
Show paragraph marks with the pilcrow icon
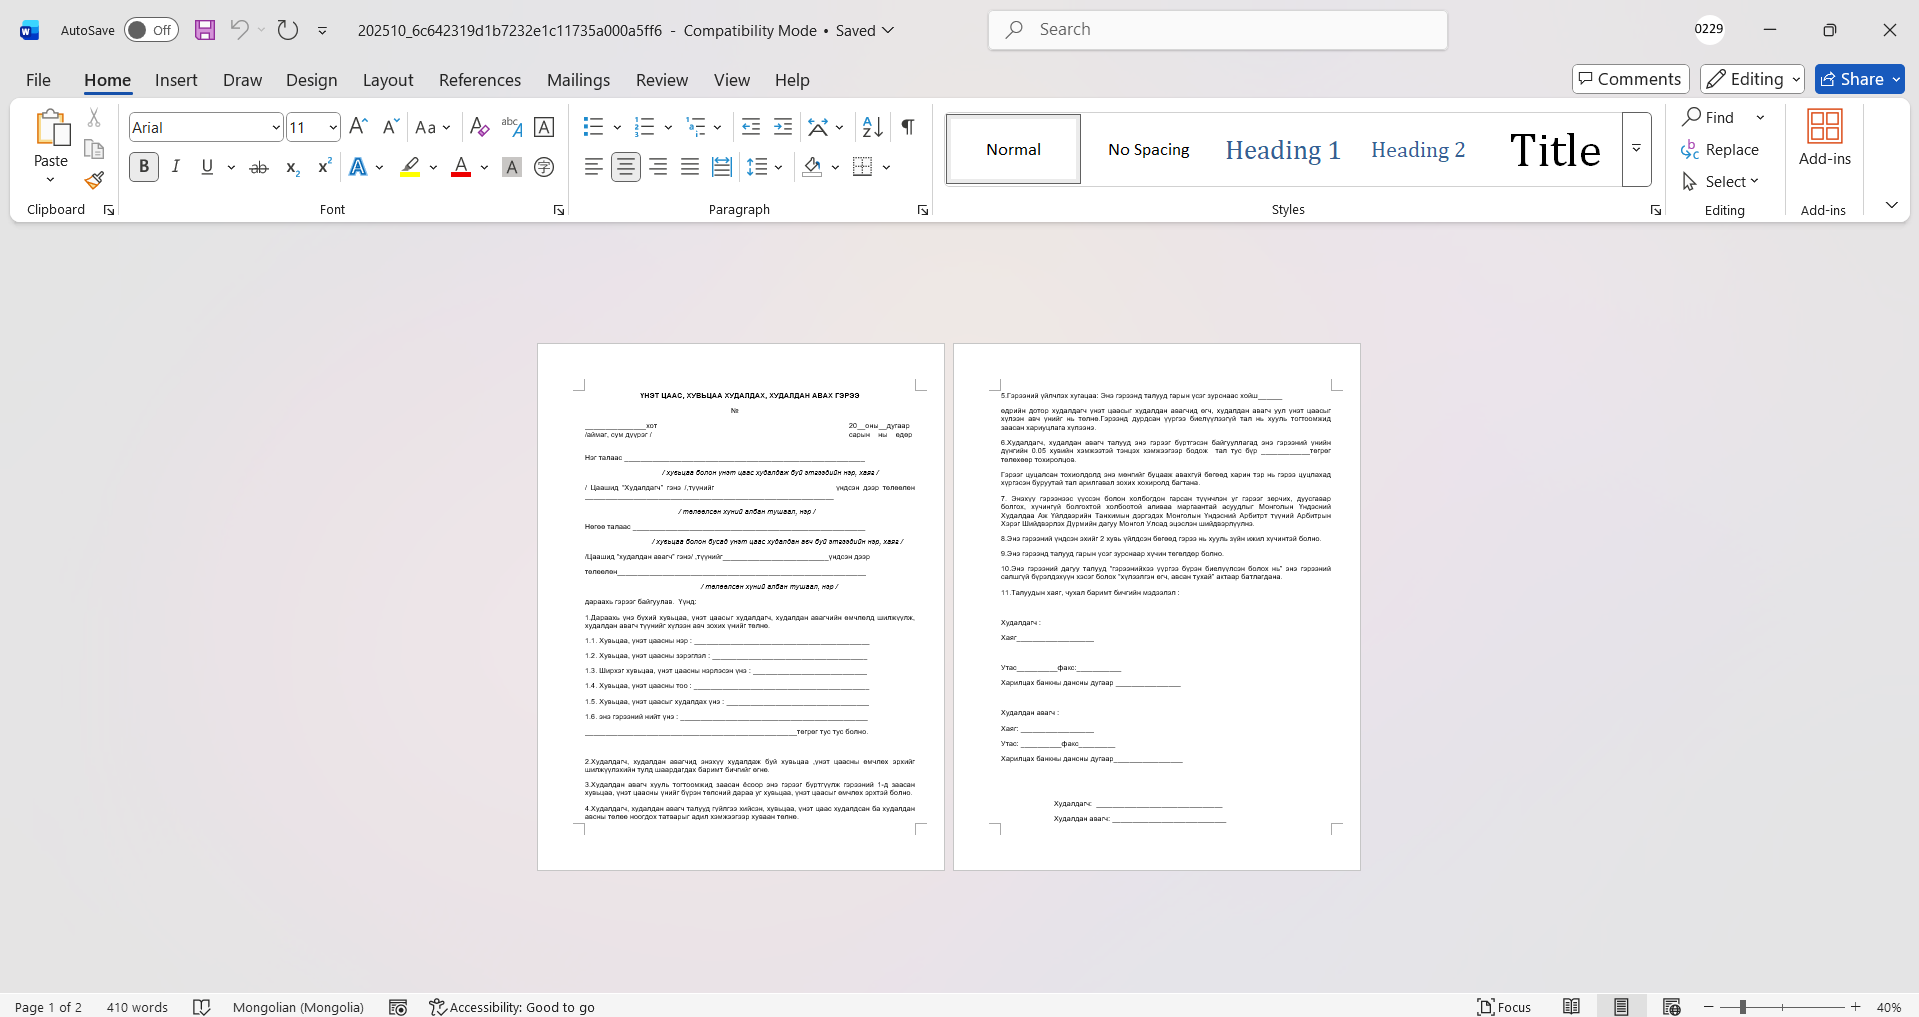(907, 127)
